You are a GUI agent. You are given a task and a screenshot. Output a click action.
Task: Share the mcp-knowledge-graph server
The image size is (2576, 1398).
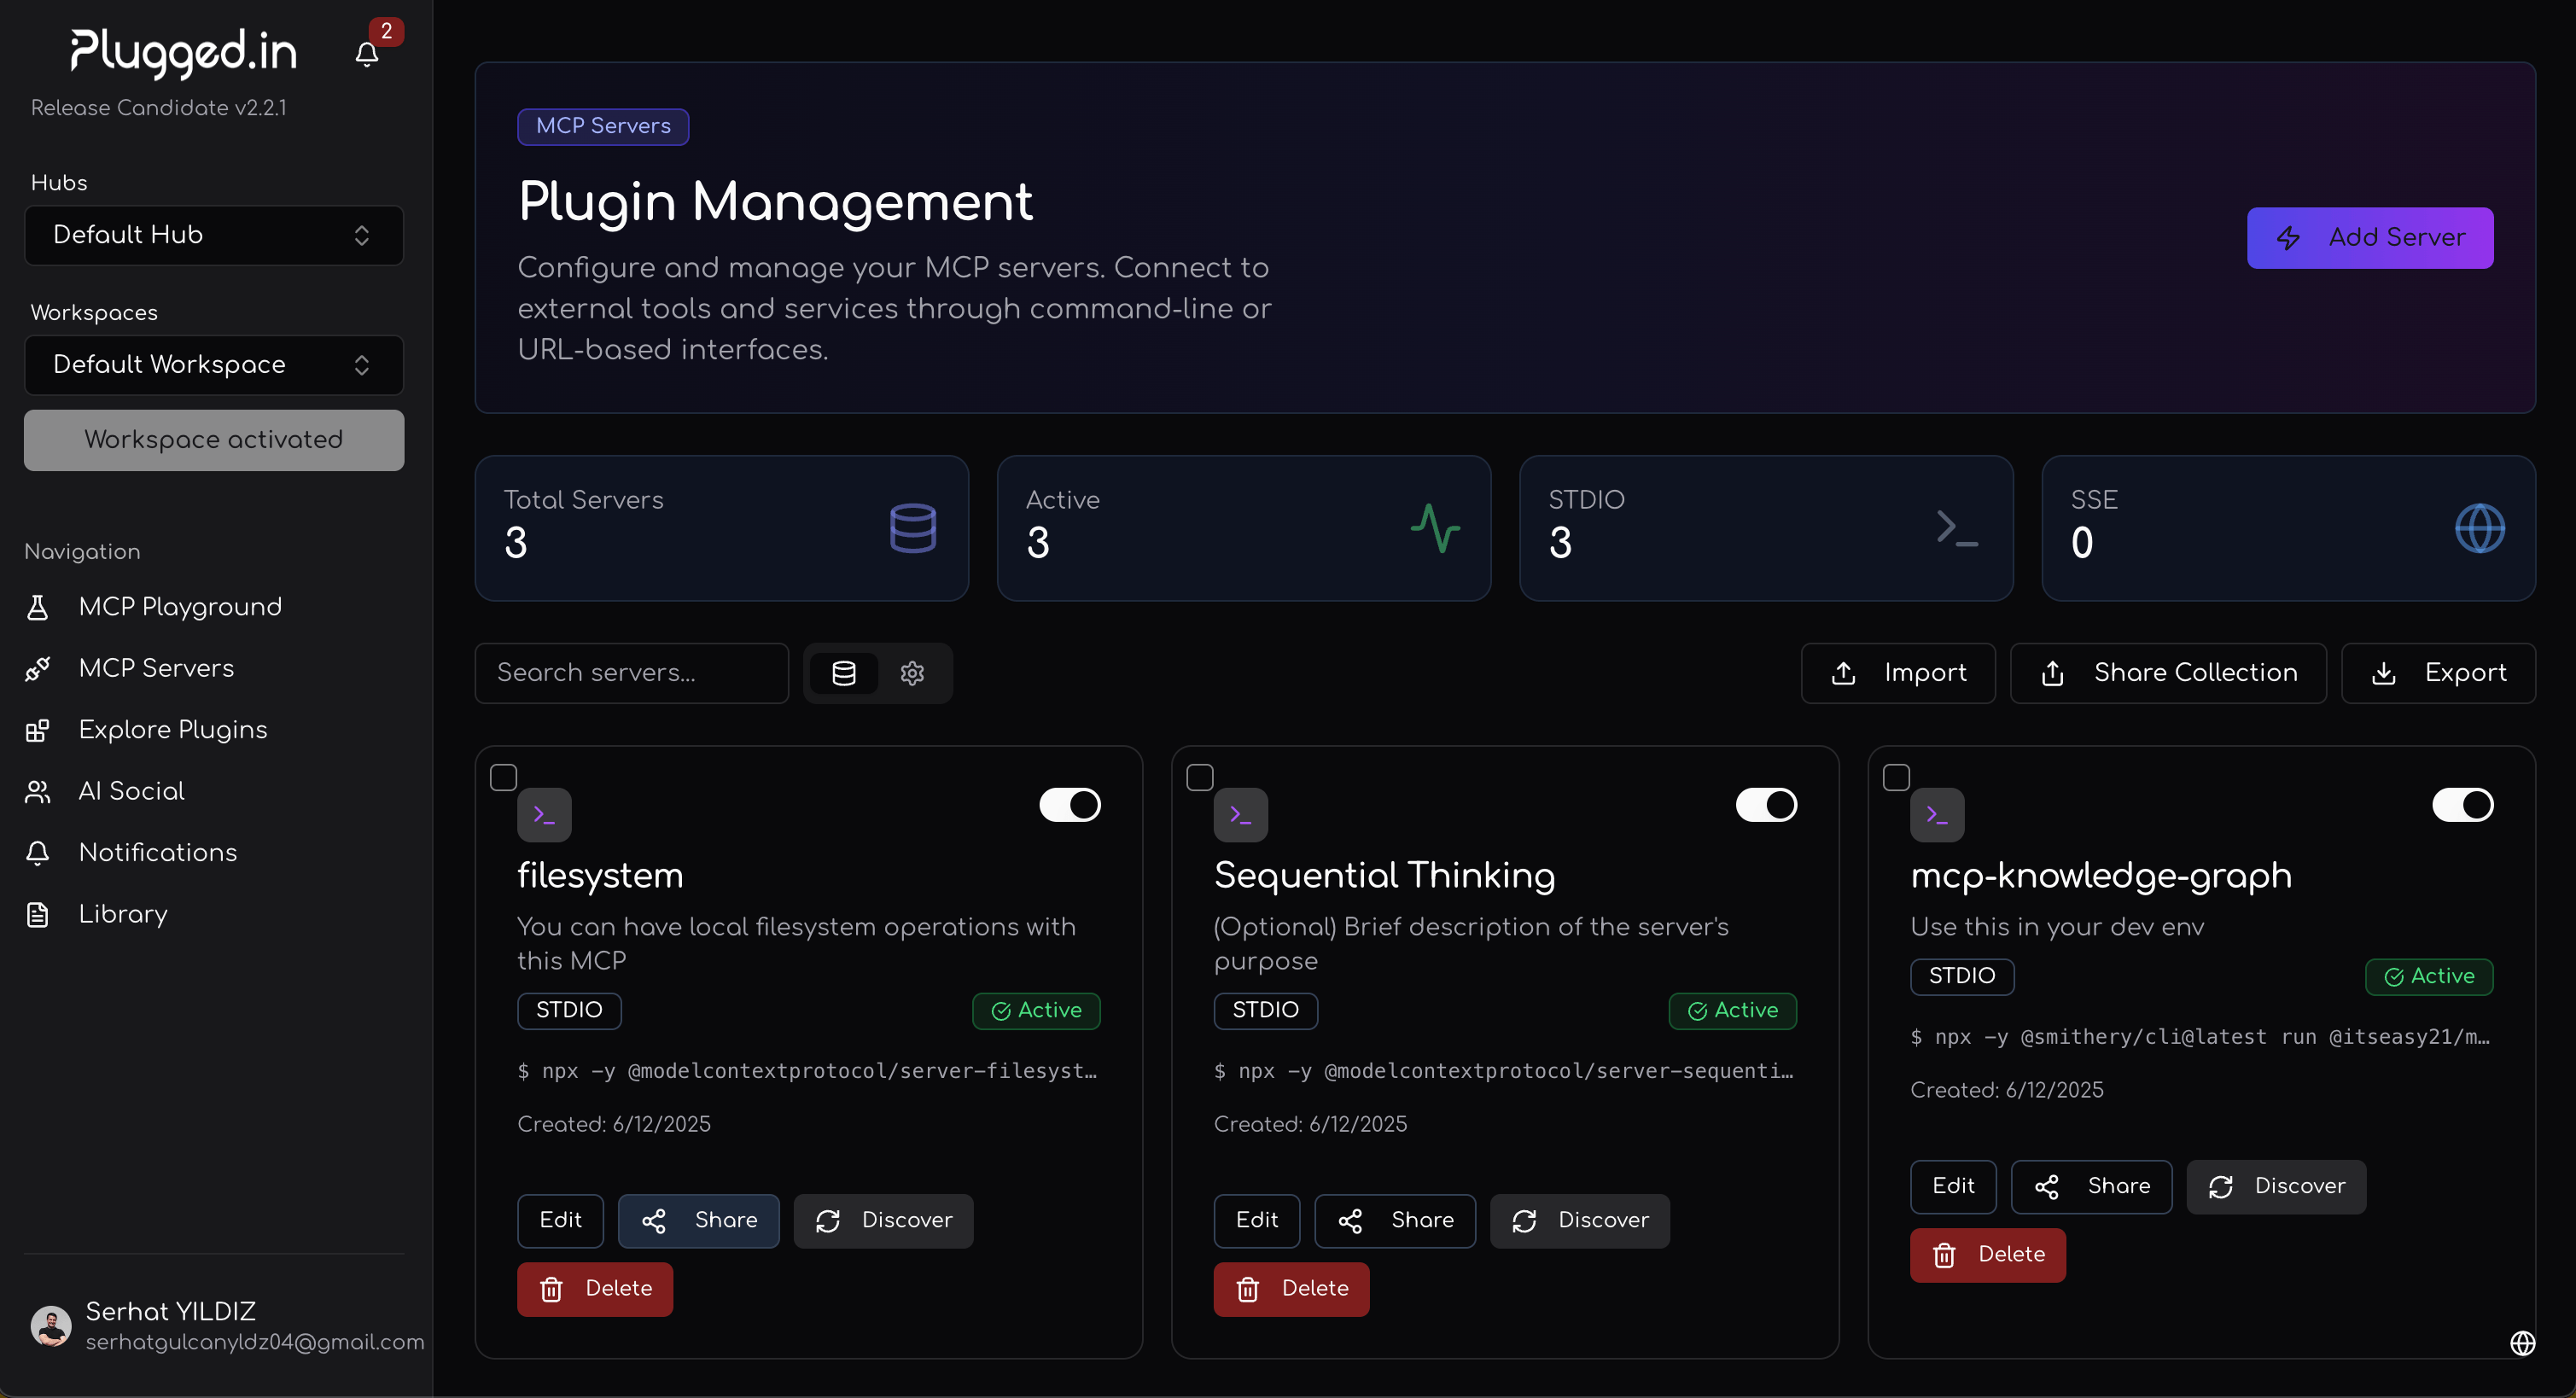pos(2091,1187)
